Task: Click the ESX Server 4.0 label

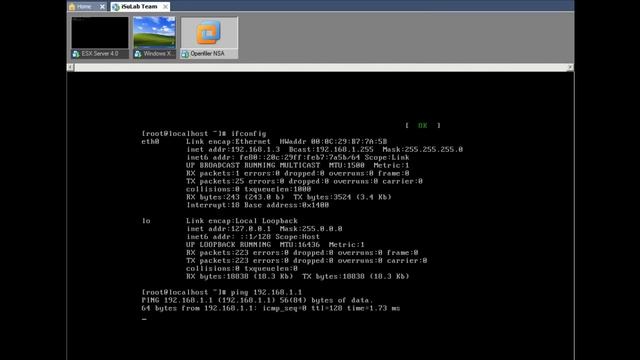Action: click(x=100, y=53)
